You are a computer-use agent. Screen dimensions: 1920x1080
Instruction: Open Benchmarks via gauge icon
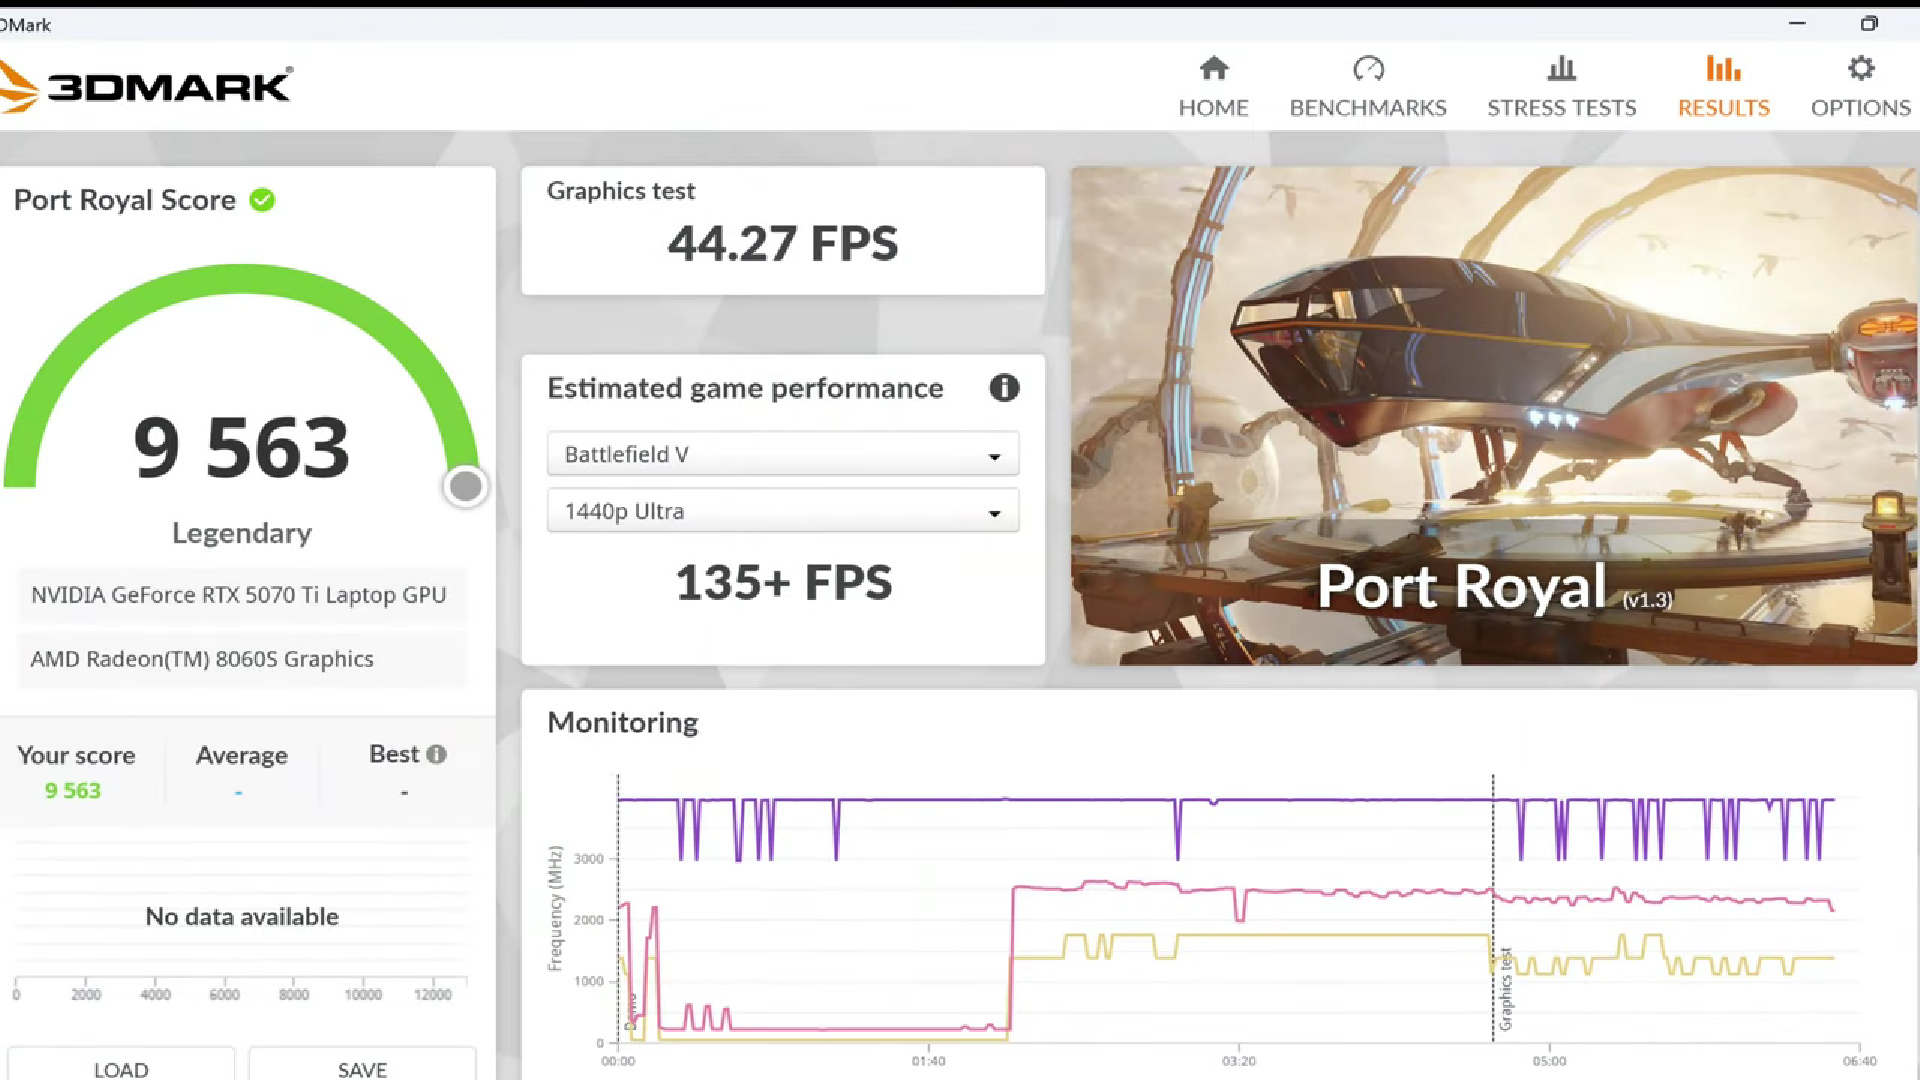(x=1368, y=69)
